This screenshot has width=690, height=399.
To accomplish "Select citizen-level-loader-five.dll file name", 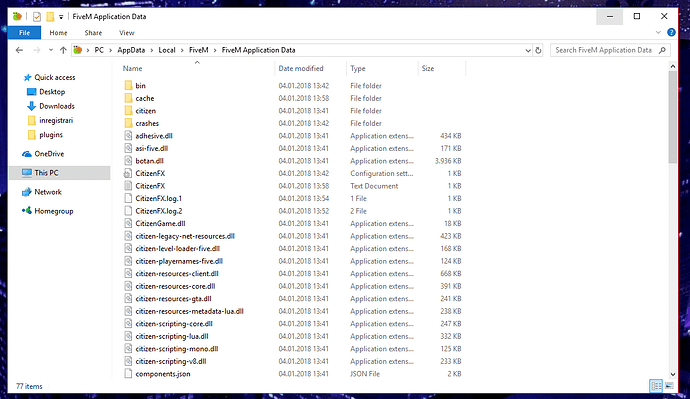I will (x=177, y=249).
